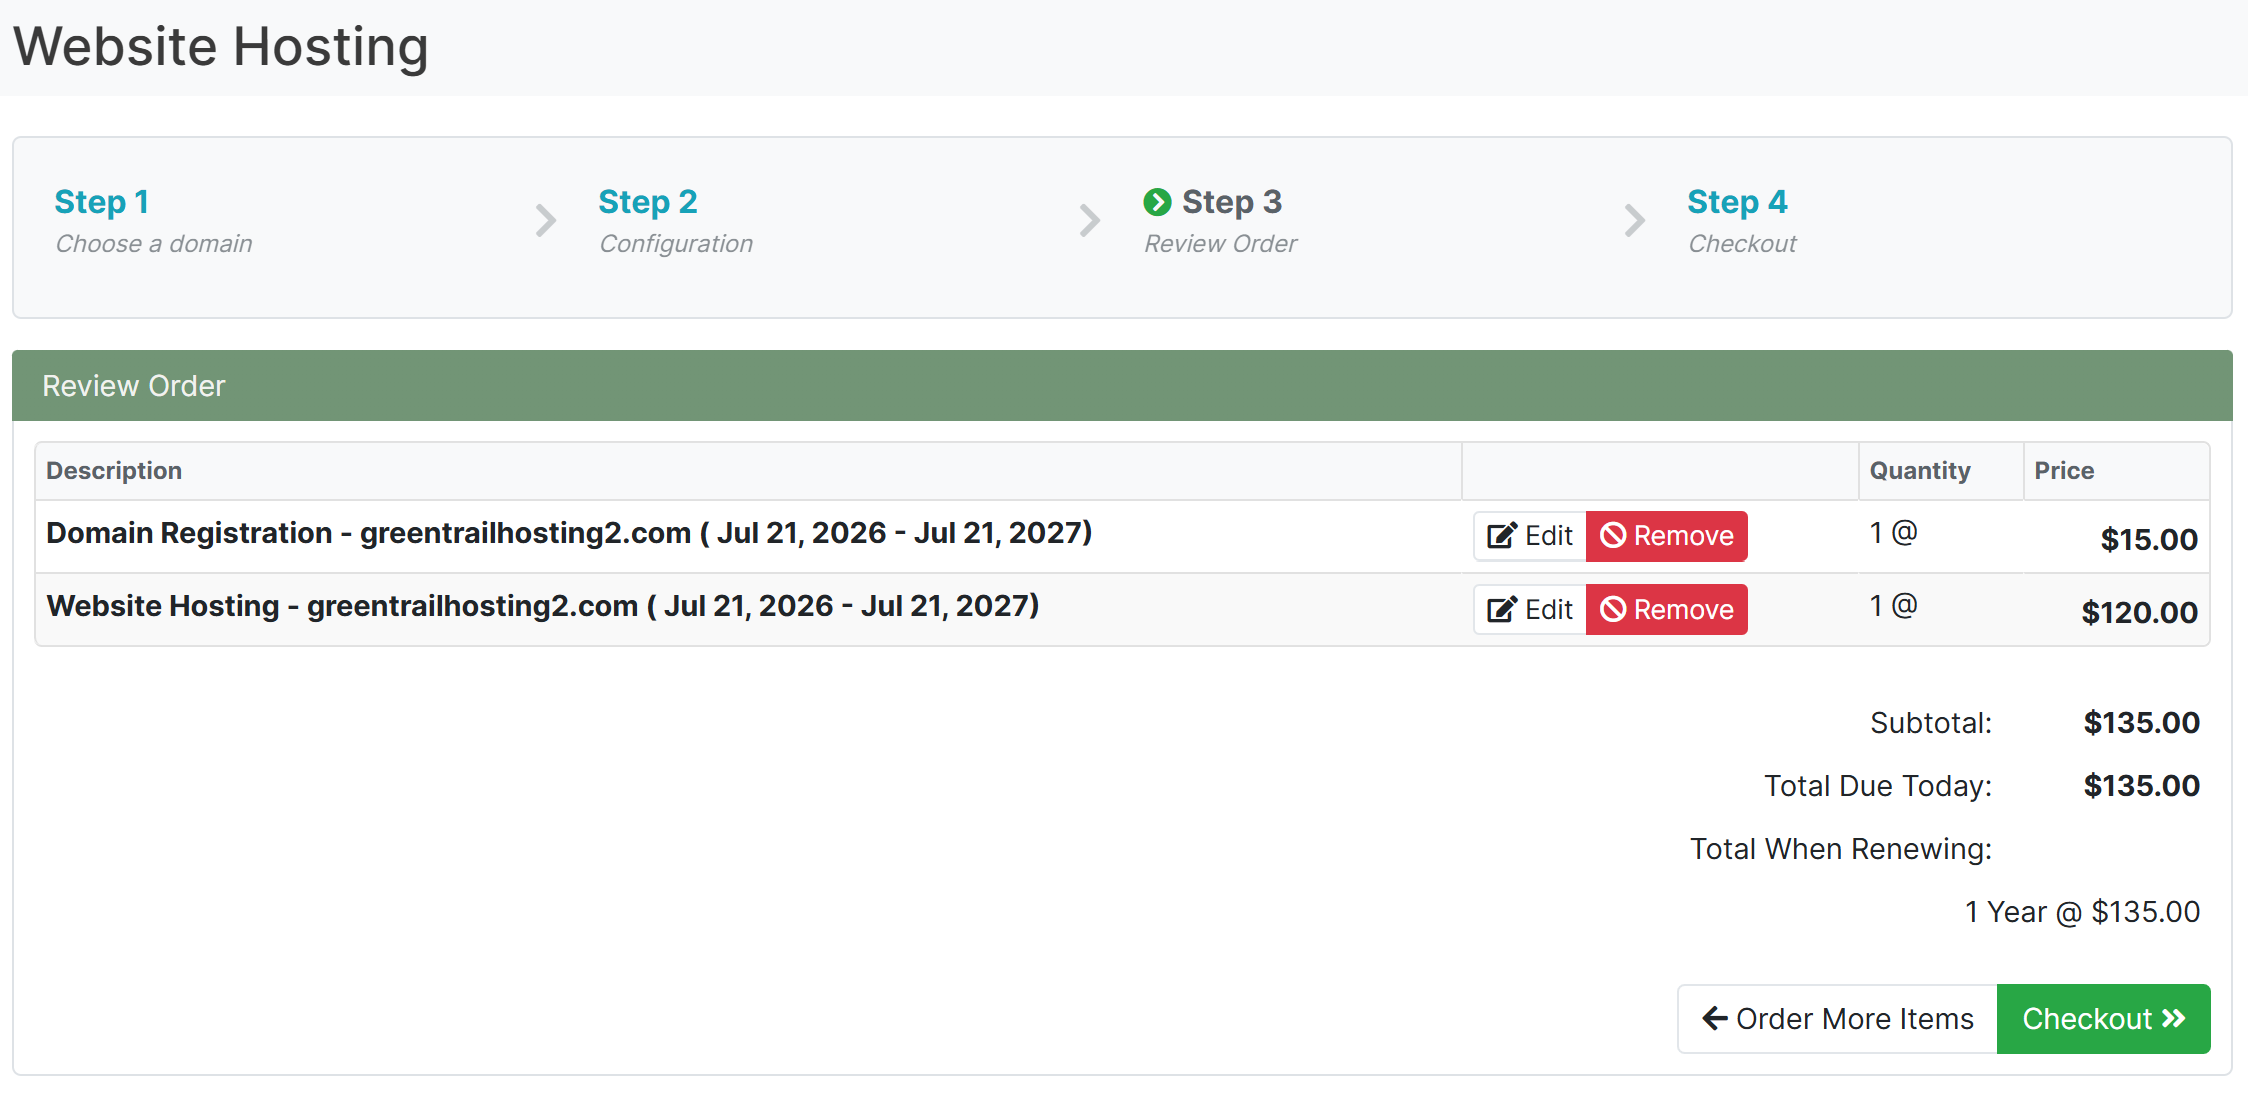Remove the Domain Registration item
This screenshot has height=1118, width=2248.
[1667, 536]
